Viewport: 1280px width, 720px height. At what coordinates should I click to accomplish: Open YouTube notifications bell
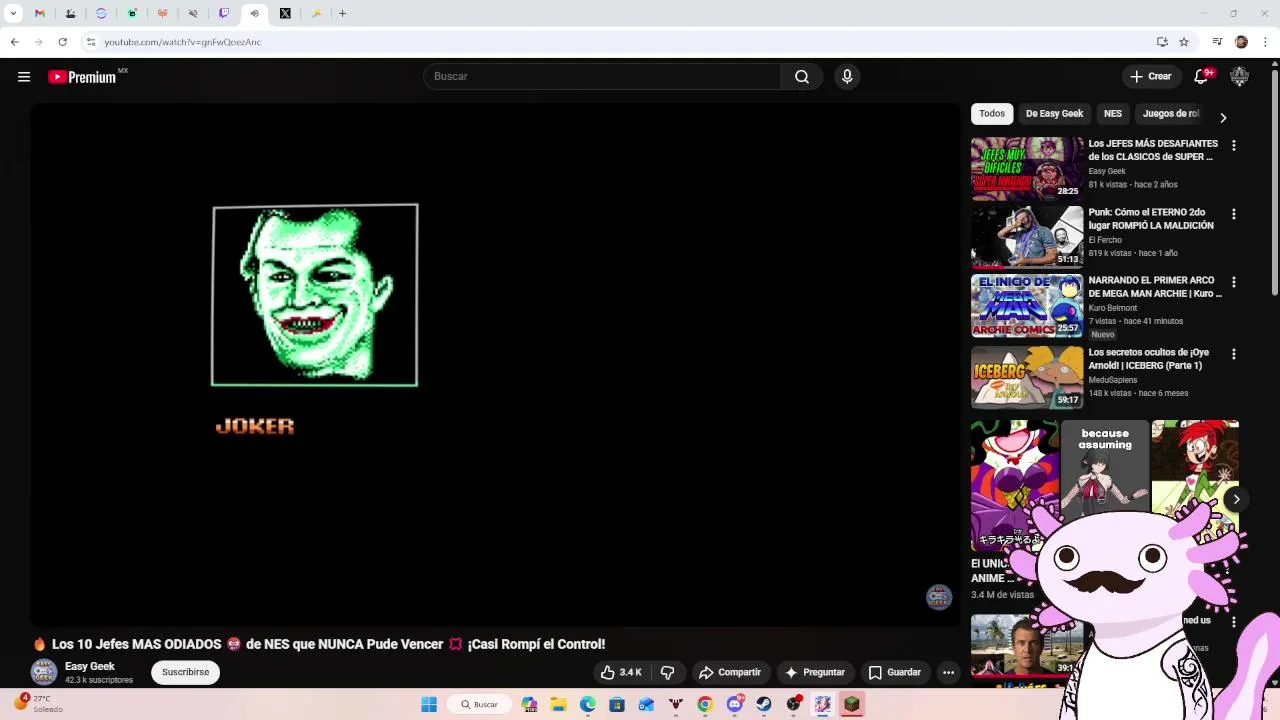pos(1203,76)
